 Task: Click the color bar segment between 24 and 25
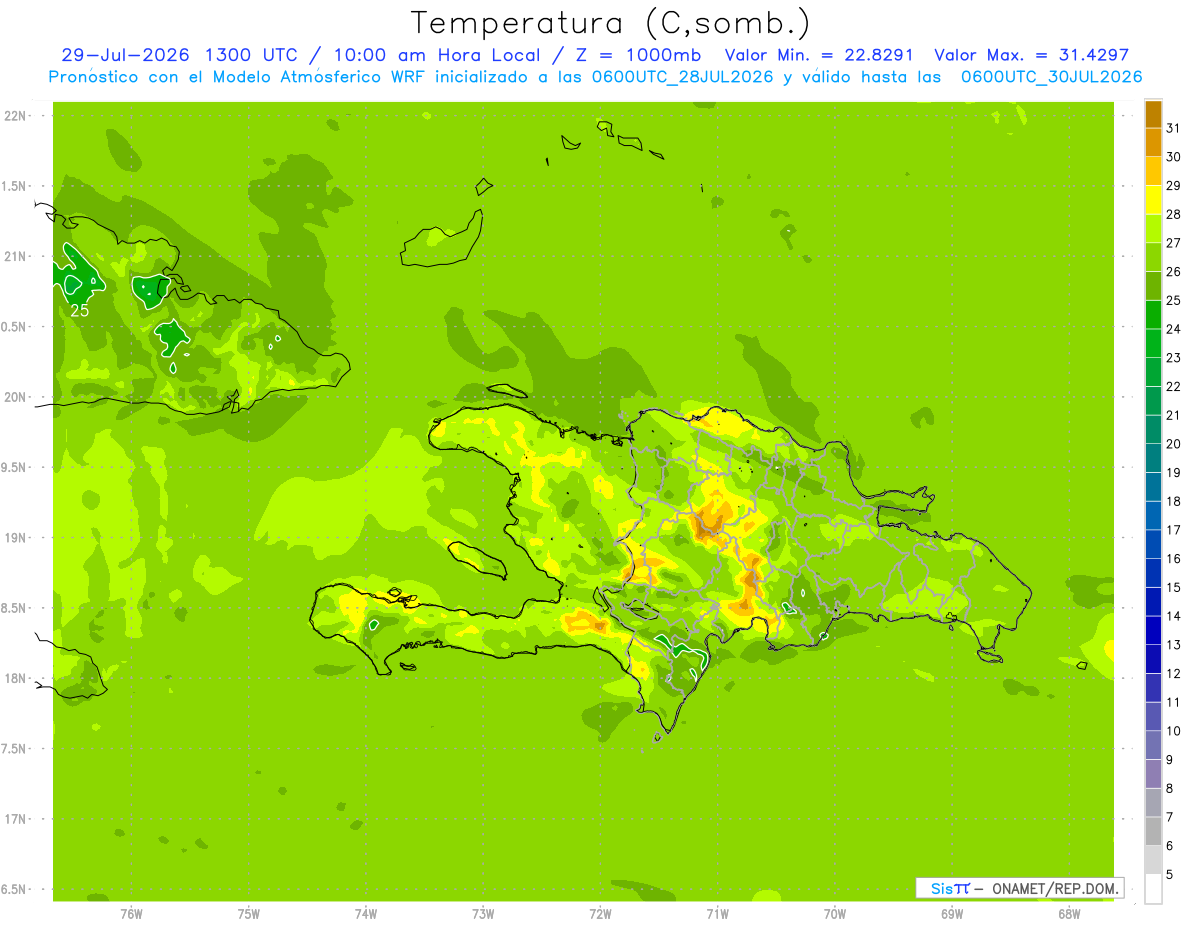pyautogui.click(x=1153, y=315)
